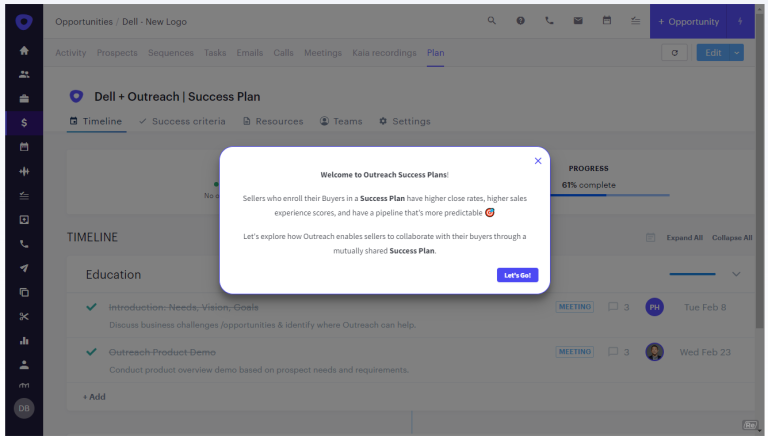The height and width of the screenshot is (440, 768).
Task: Switch to the Success criteria tab
Action: (x=182, y=122)
